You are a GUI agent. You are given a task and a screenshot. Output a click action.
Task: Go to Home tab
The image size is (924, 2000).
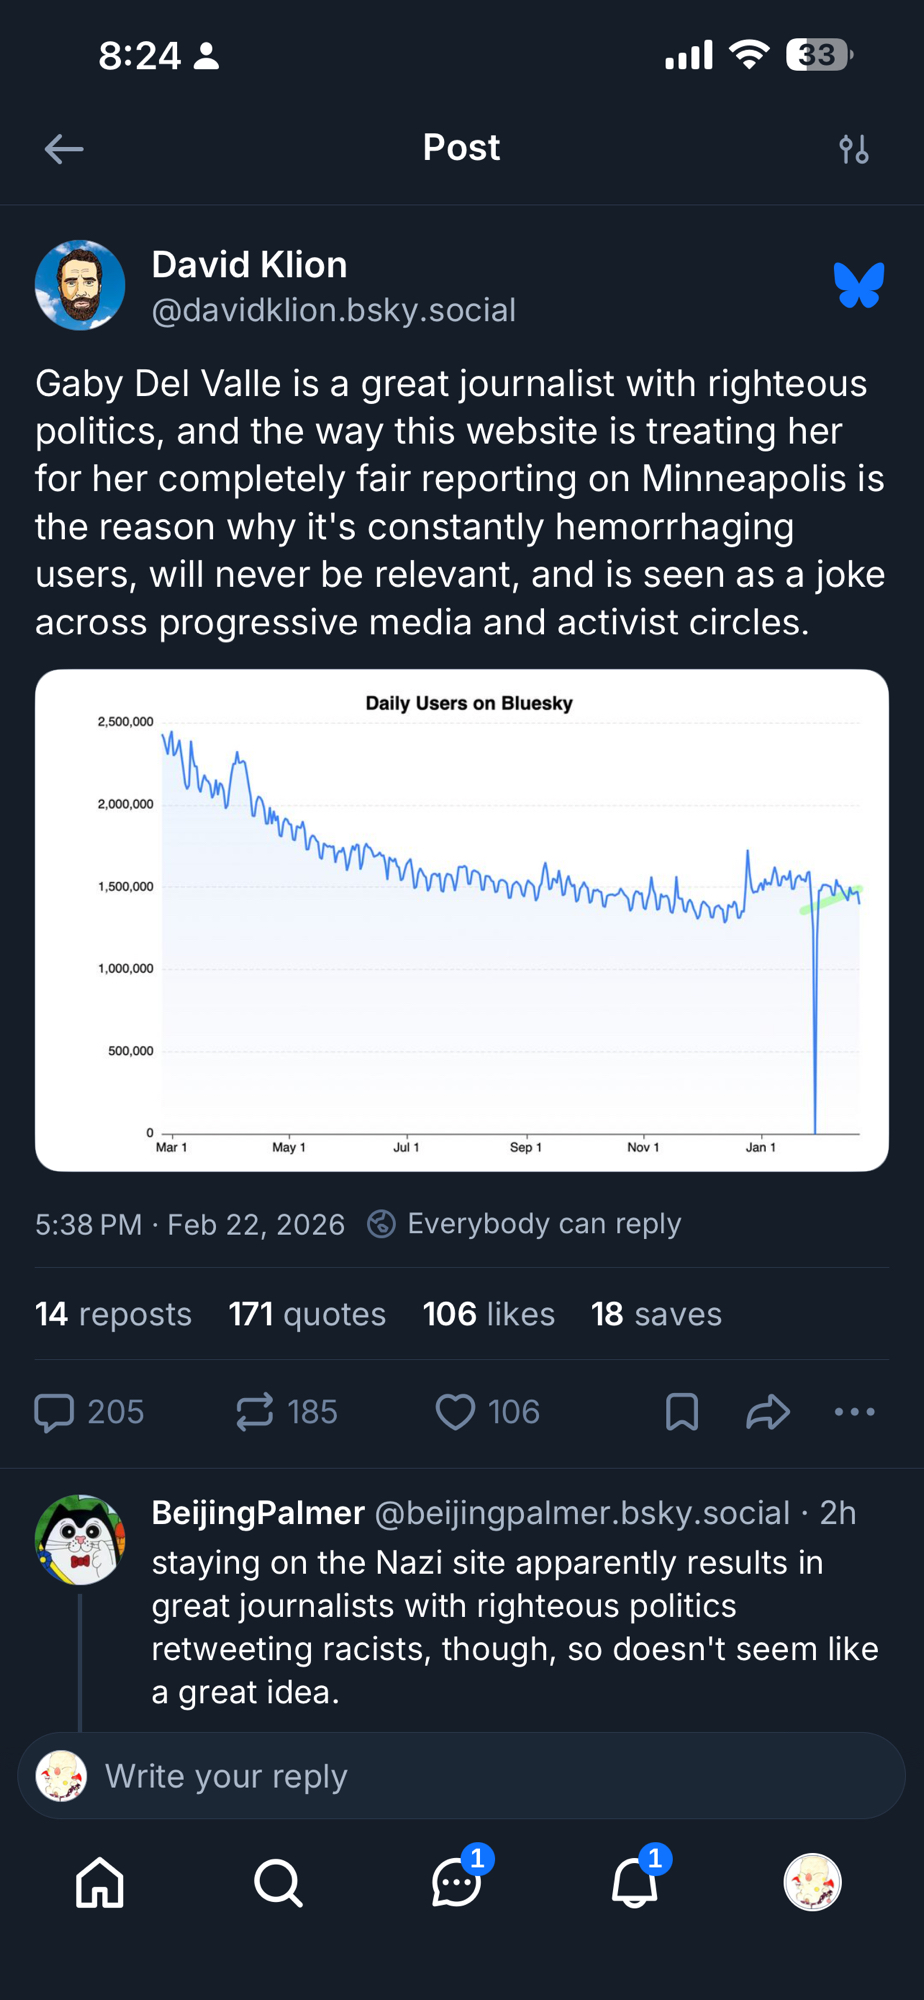pyautogui.click(x=100, y=1883)
